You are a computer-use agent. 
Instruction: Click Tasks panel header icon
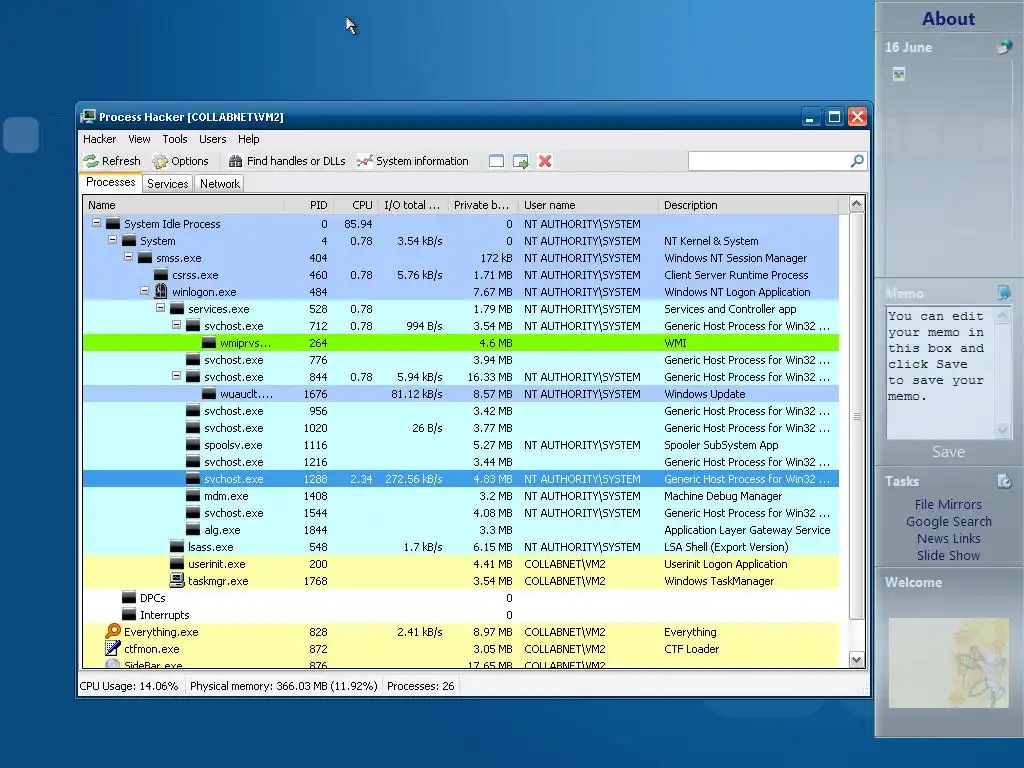[1004, 481]
